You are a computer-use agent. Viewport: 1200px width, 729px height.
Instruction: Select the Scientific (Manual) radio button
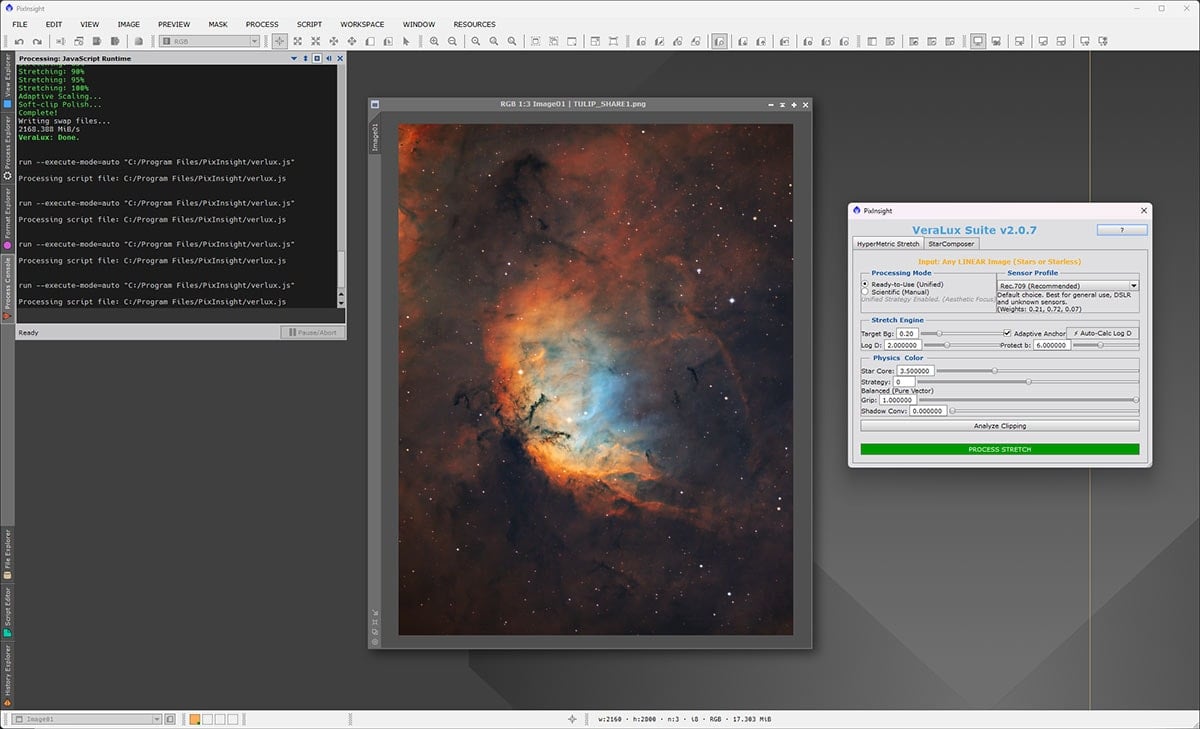tap(863, 292)
